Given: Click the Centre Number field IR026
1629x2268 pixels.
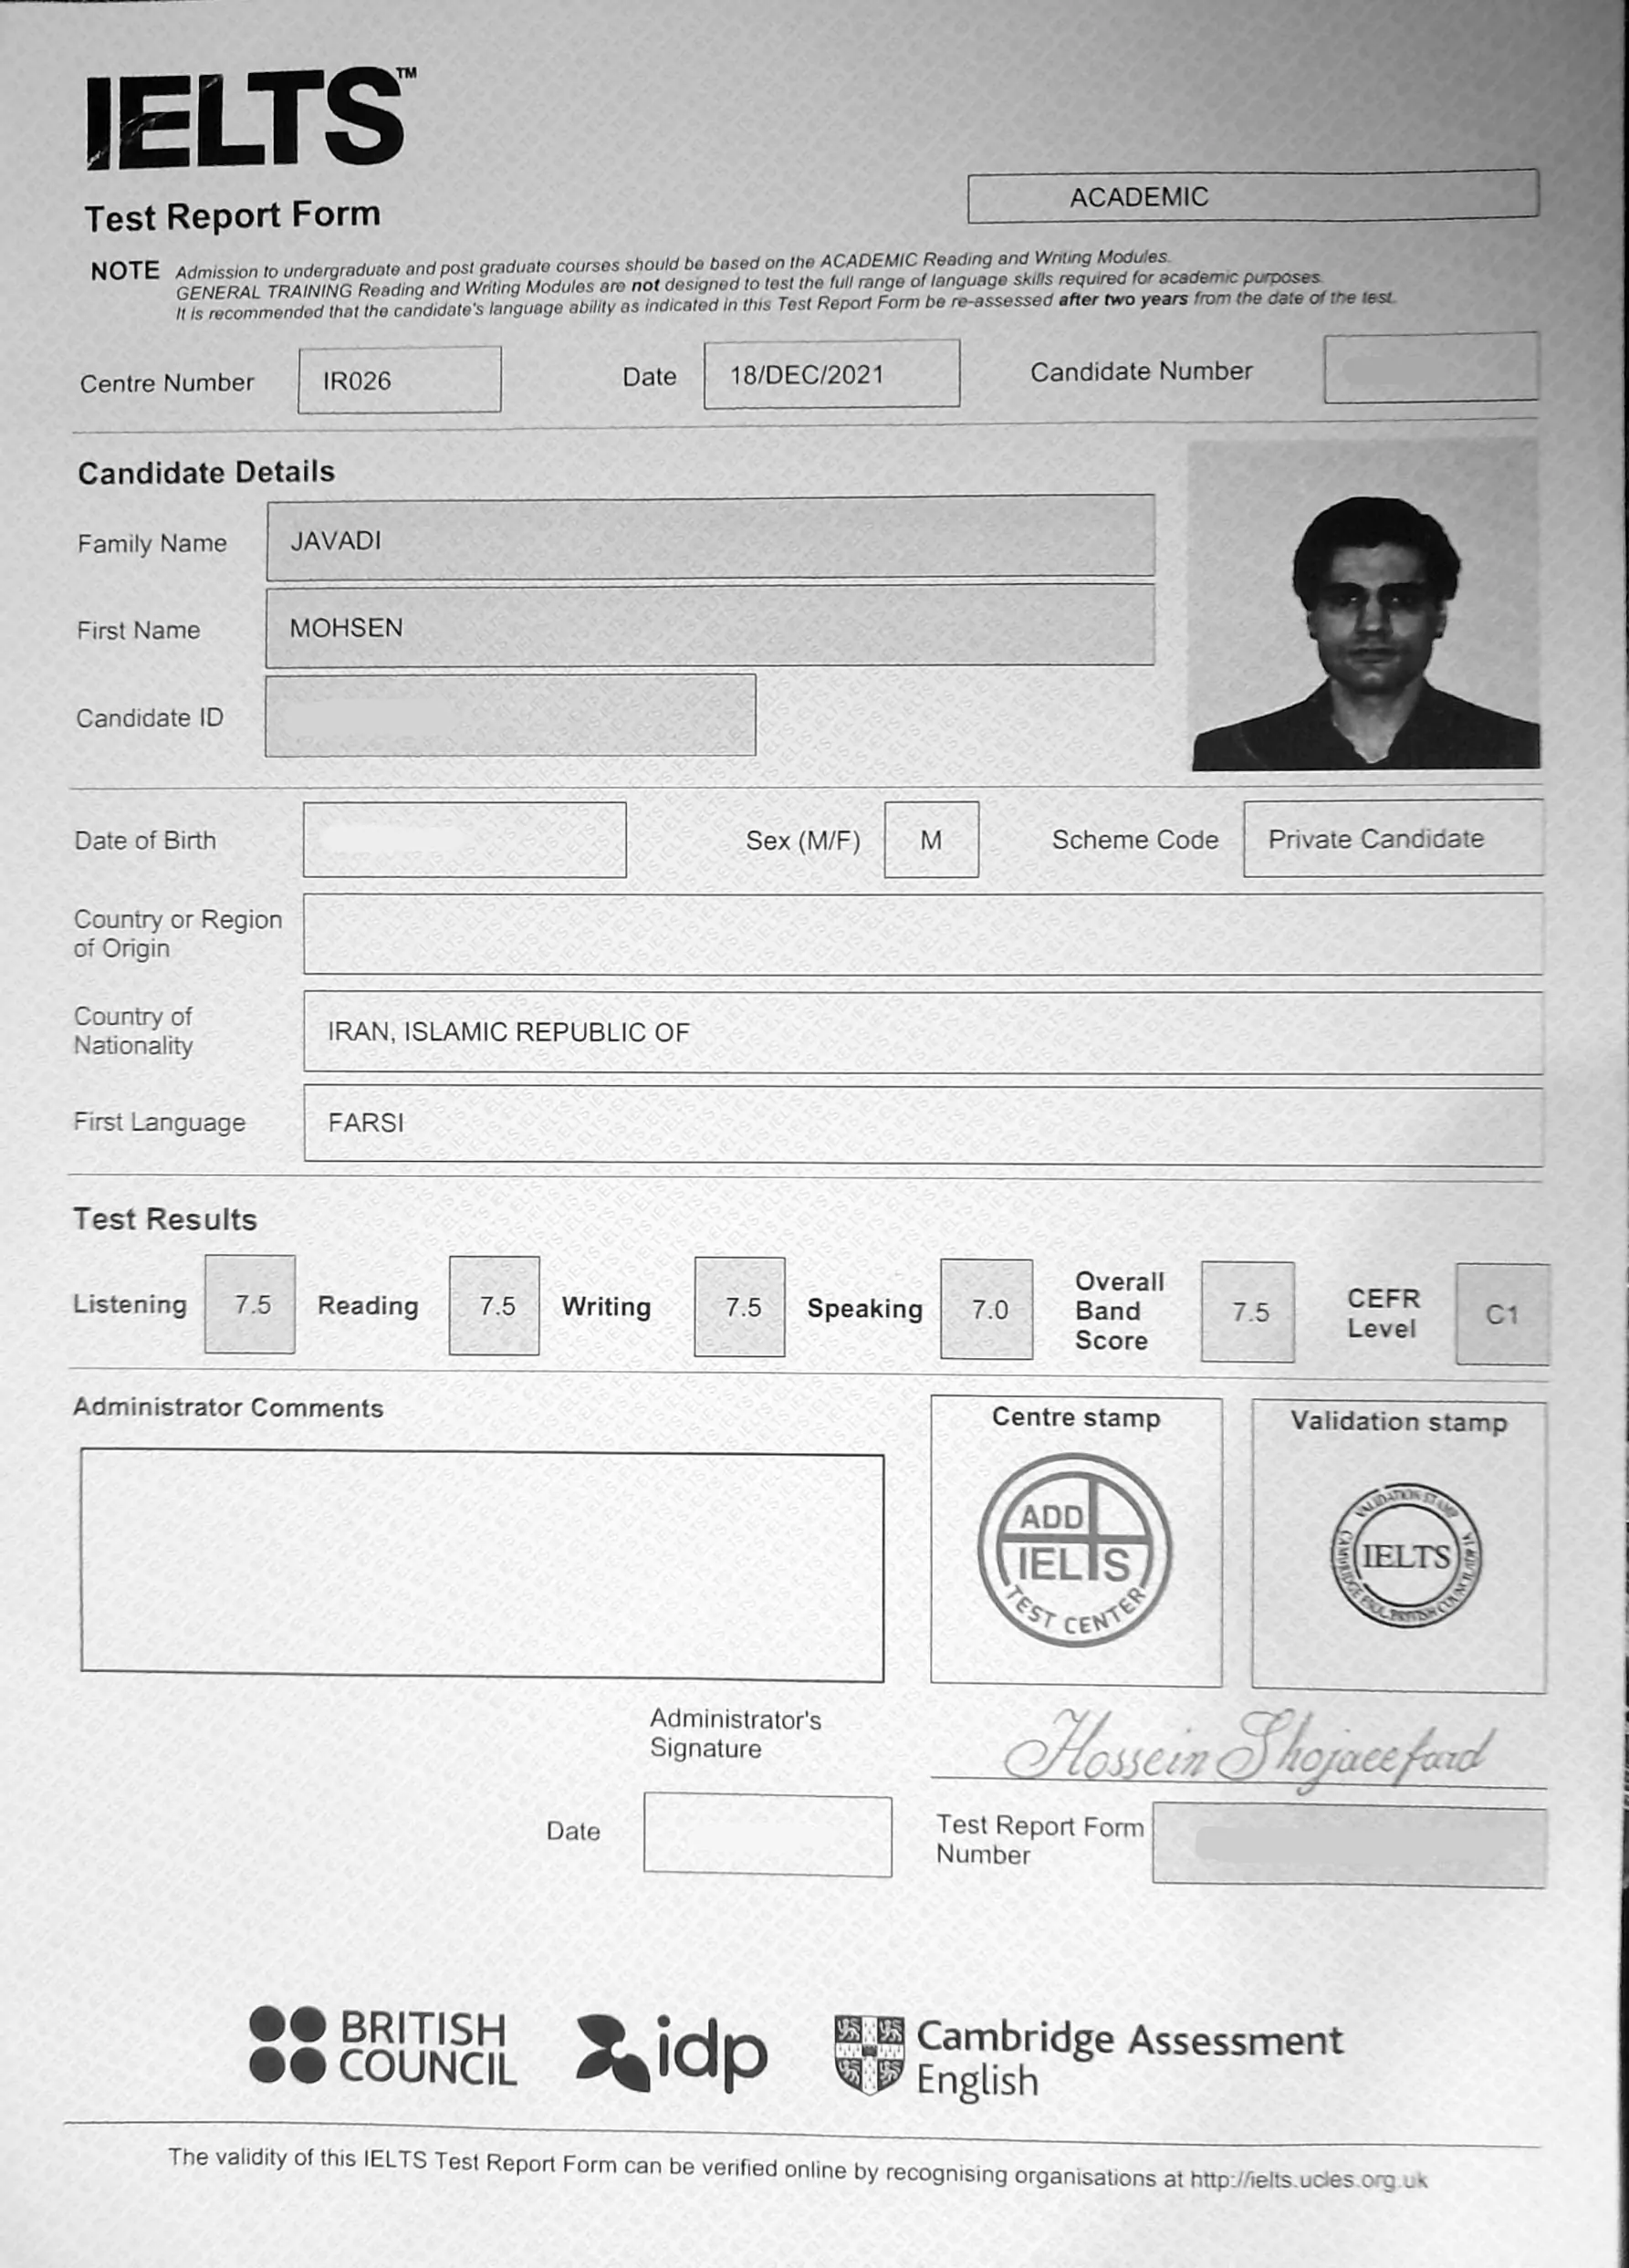Looking at the screenshot, I should click(399, 380).
